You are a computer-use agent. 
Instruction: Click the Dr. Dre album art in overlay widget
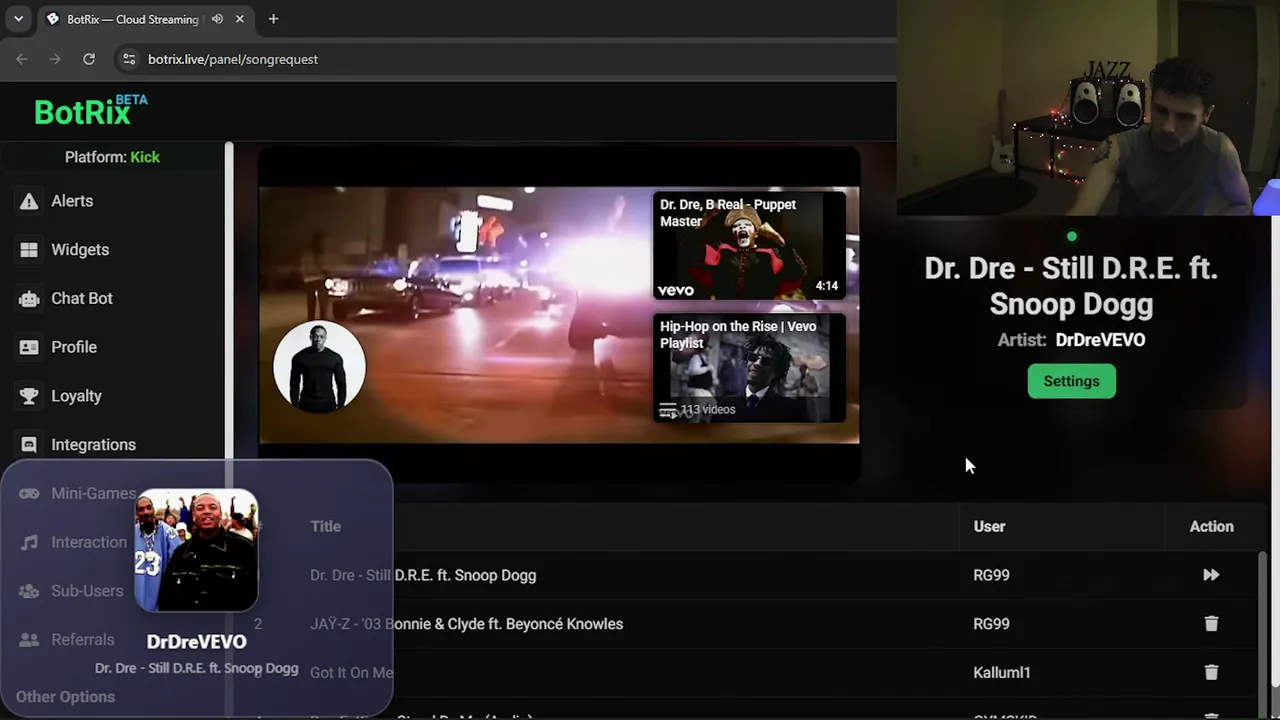(196, 549)
